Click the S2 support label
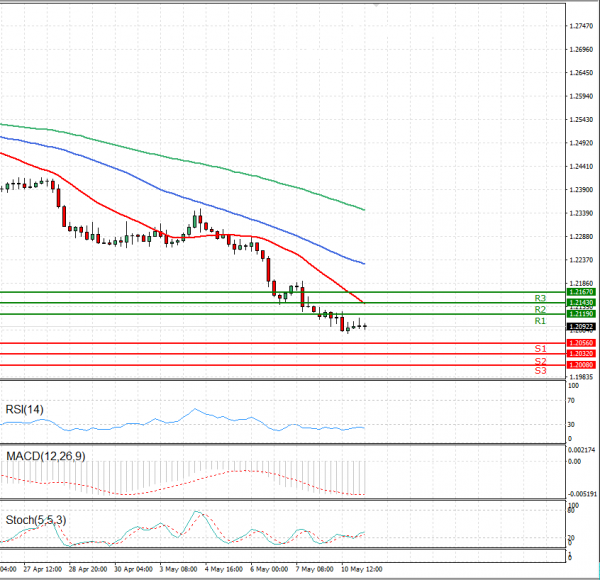Screen dimensions: 600x580 click(540, 361)
